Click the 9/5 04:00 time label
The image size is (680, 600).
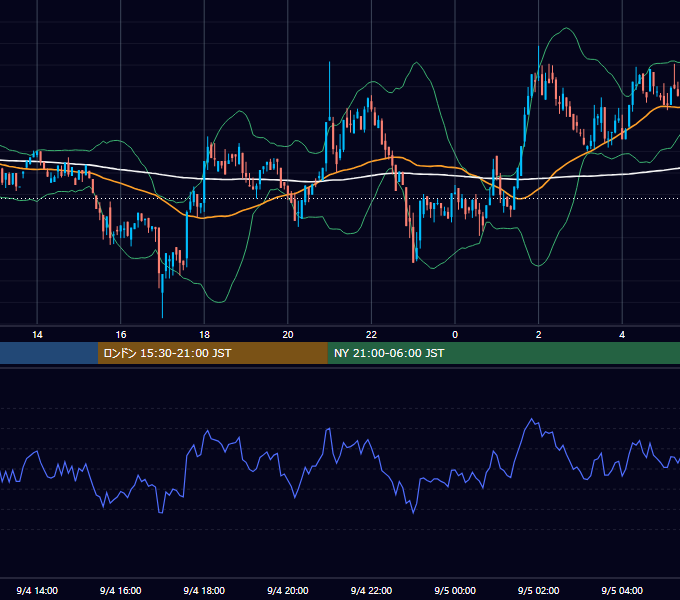(x=622, y=590)
